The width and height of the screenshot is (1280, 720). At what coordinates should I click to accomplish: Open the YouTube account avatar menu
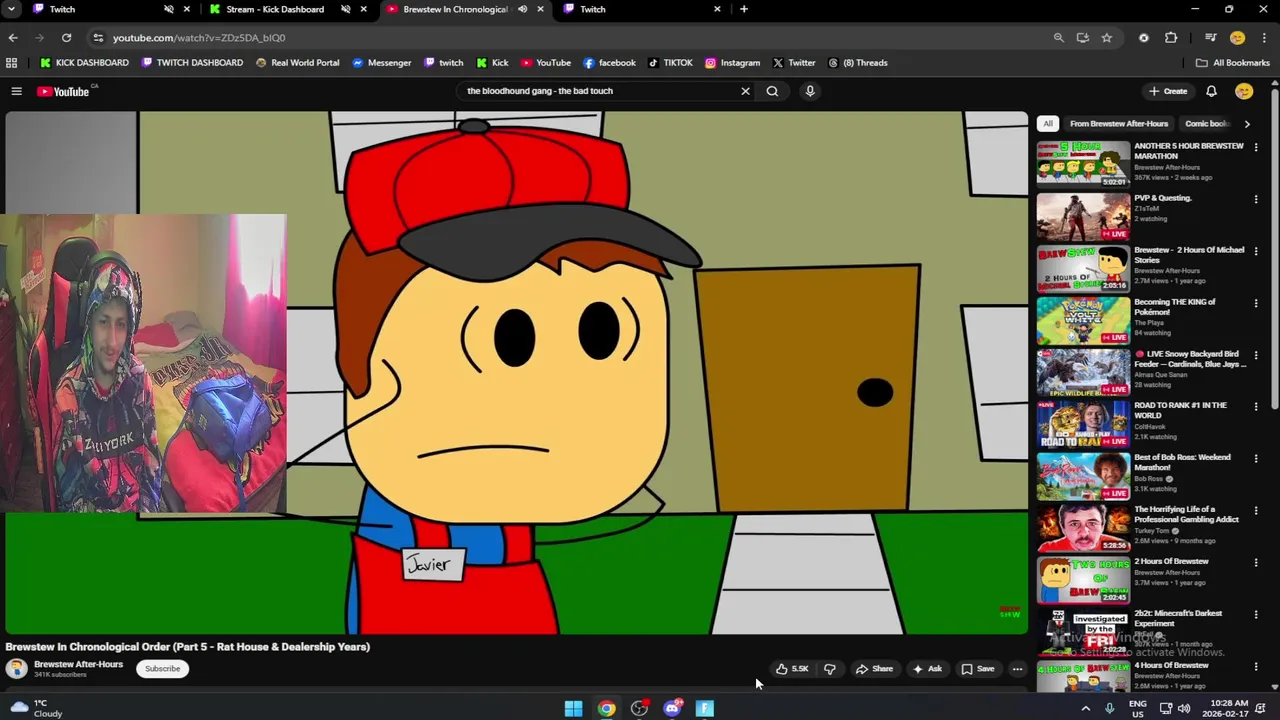(1244, 91)
